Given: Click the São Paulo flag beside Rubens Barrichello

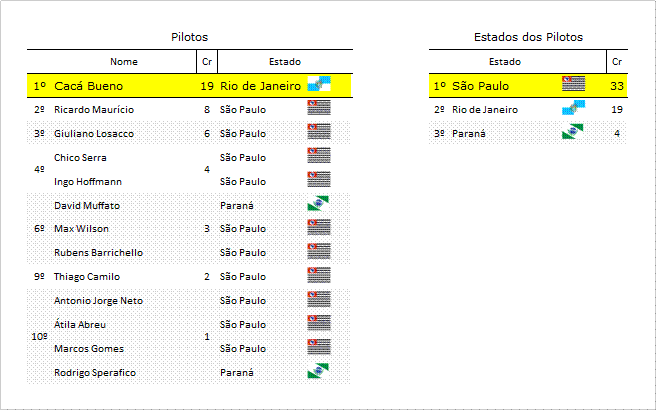Looking at the screenshot, I should click(319, 251).
